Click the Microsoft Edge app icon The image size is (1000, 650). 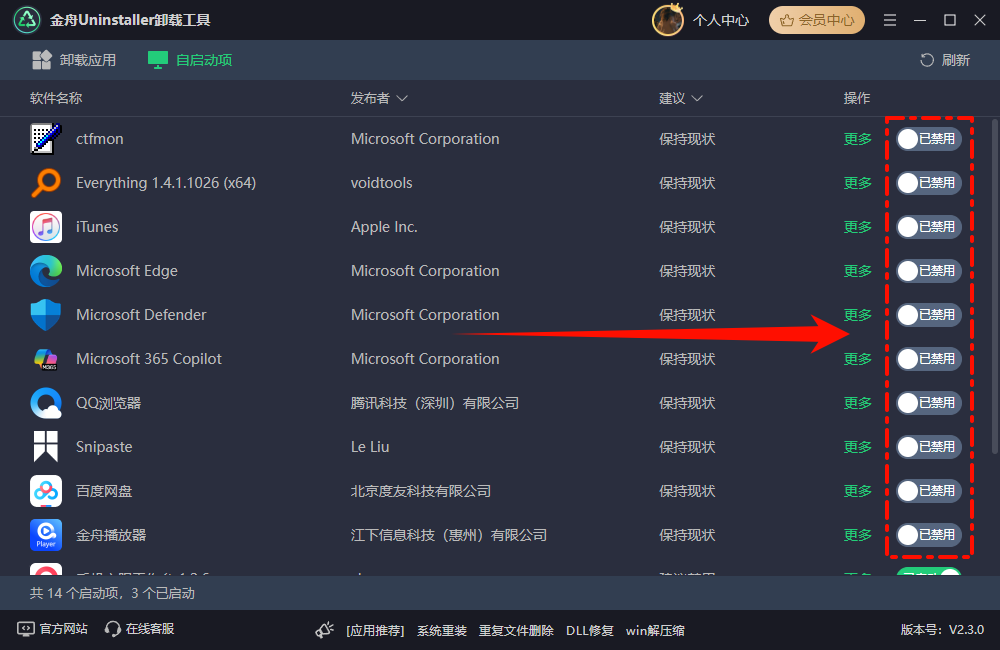coord(46,271)
